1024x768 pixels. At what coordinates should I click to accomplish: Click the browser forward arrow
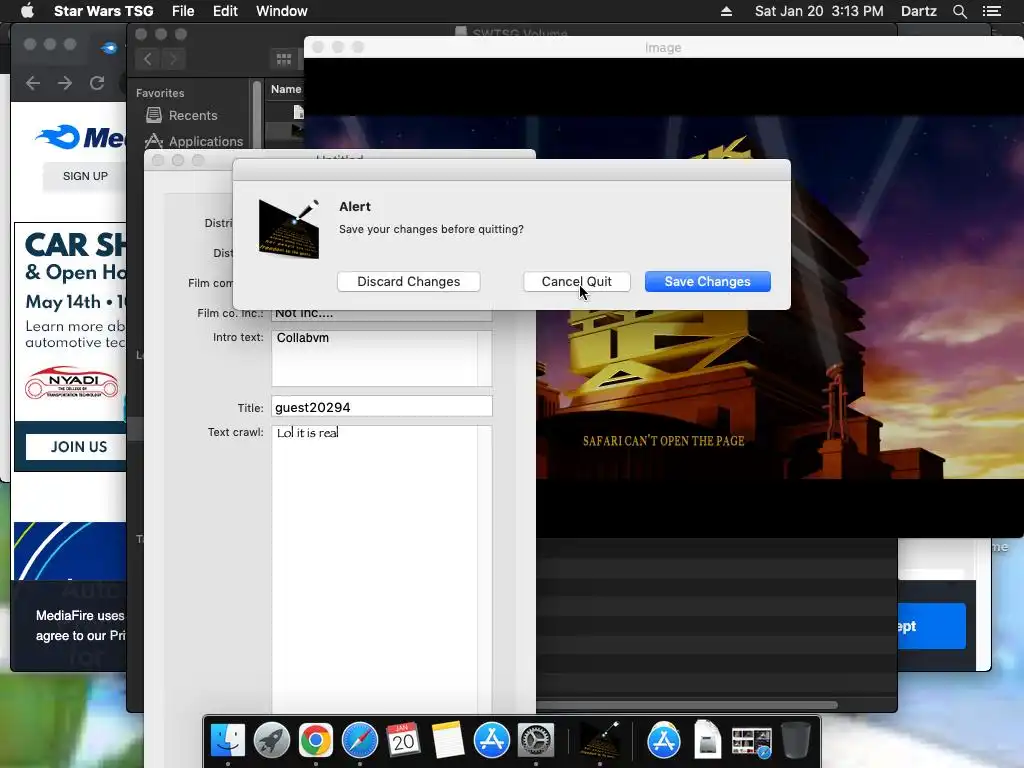click(x=65, y=83)
